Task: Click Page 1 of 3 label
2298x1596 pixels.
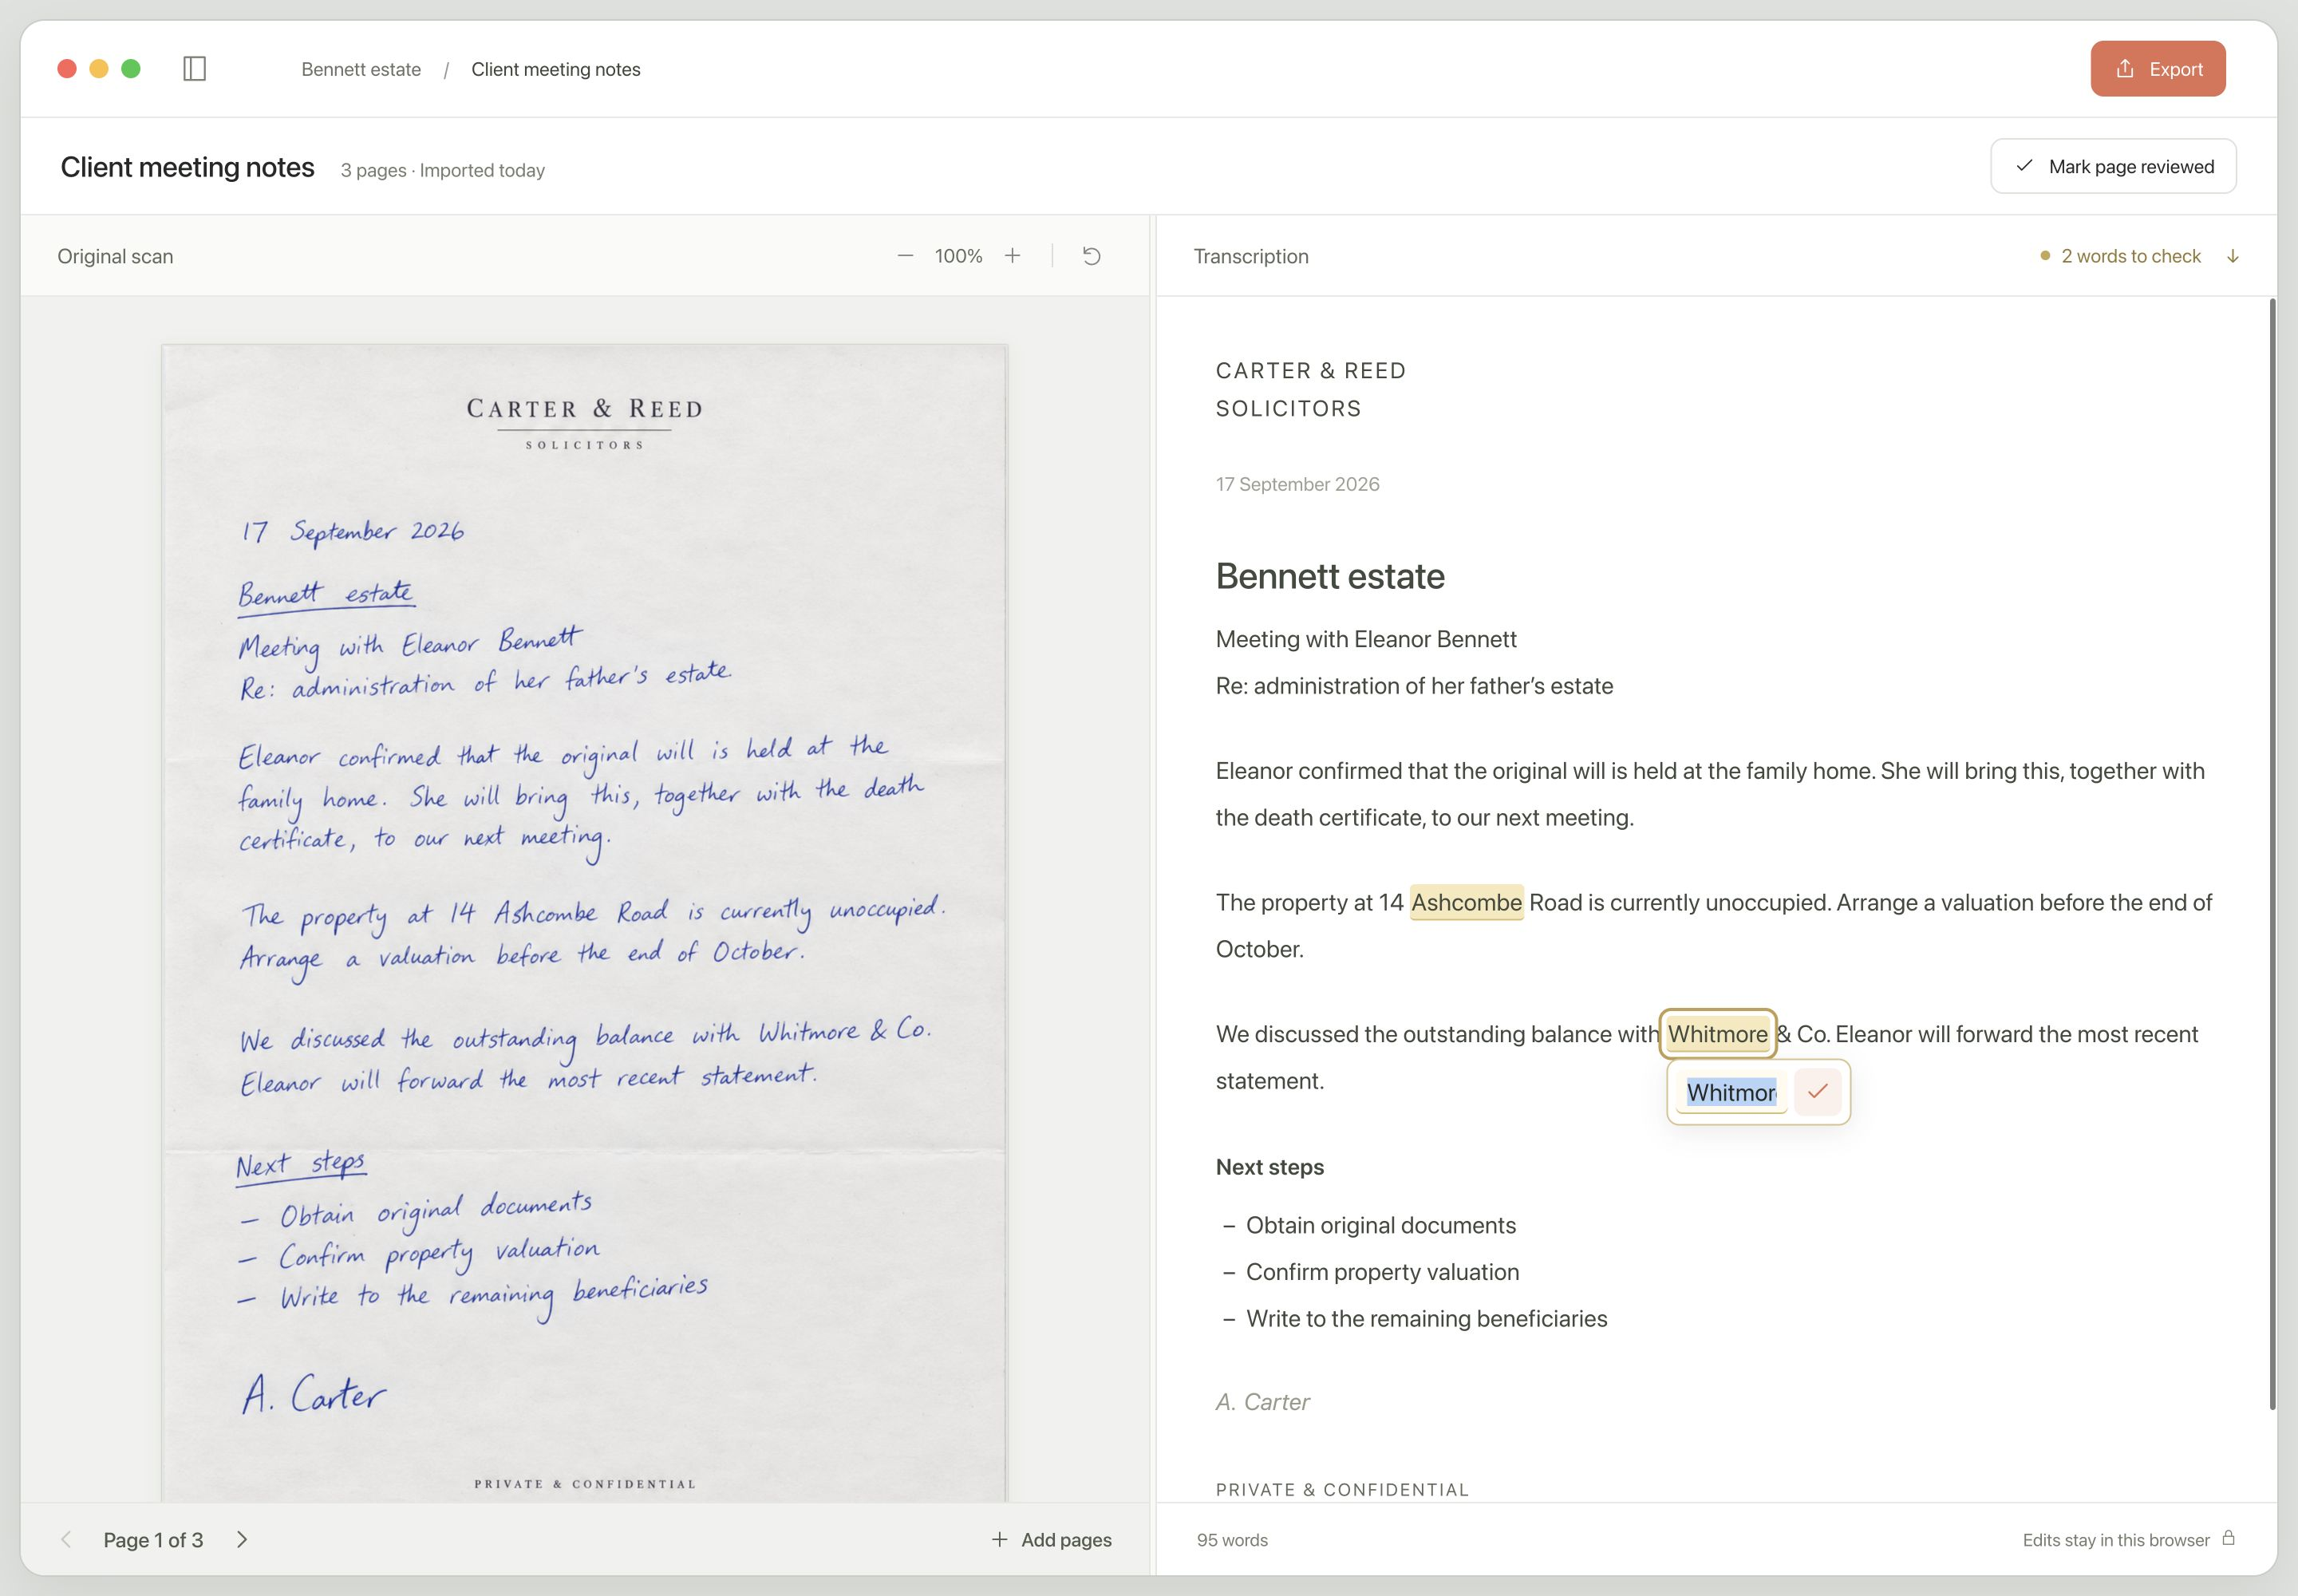Action: click(x=153, y=1540)
